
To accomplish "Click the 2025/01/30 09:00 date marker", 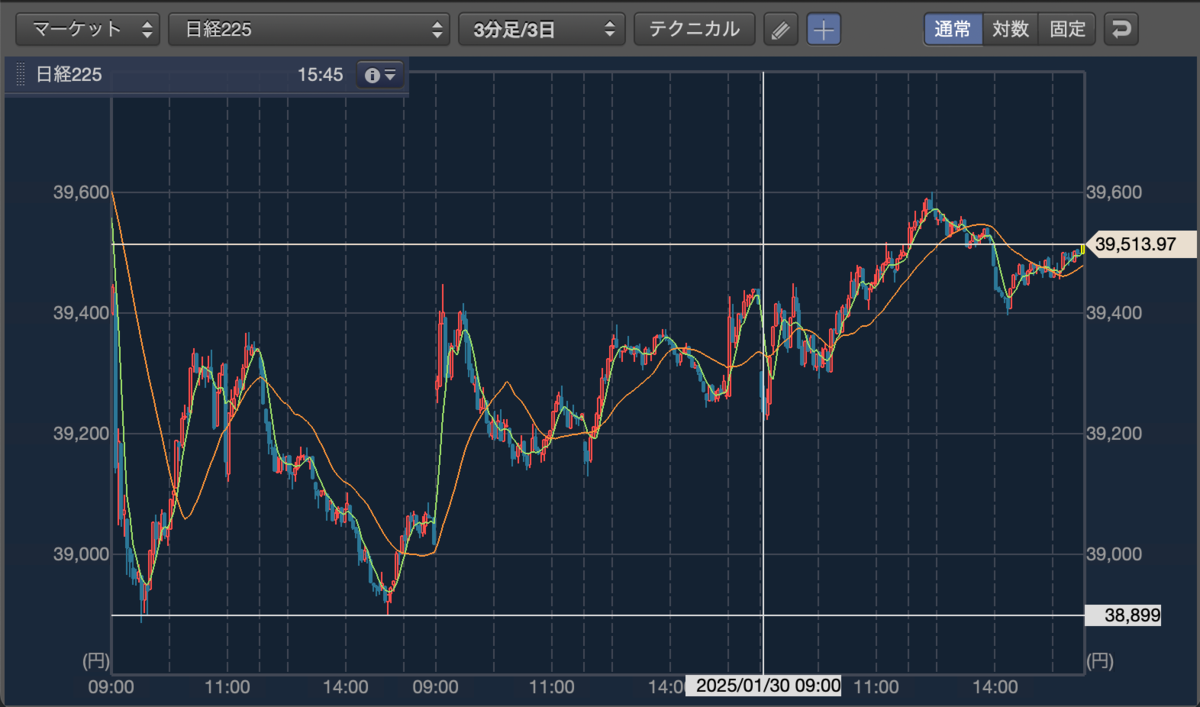I will pos(763,686).
